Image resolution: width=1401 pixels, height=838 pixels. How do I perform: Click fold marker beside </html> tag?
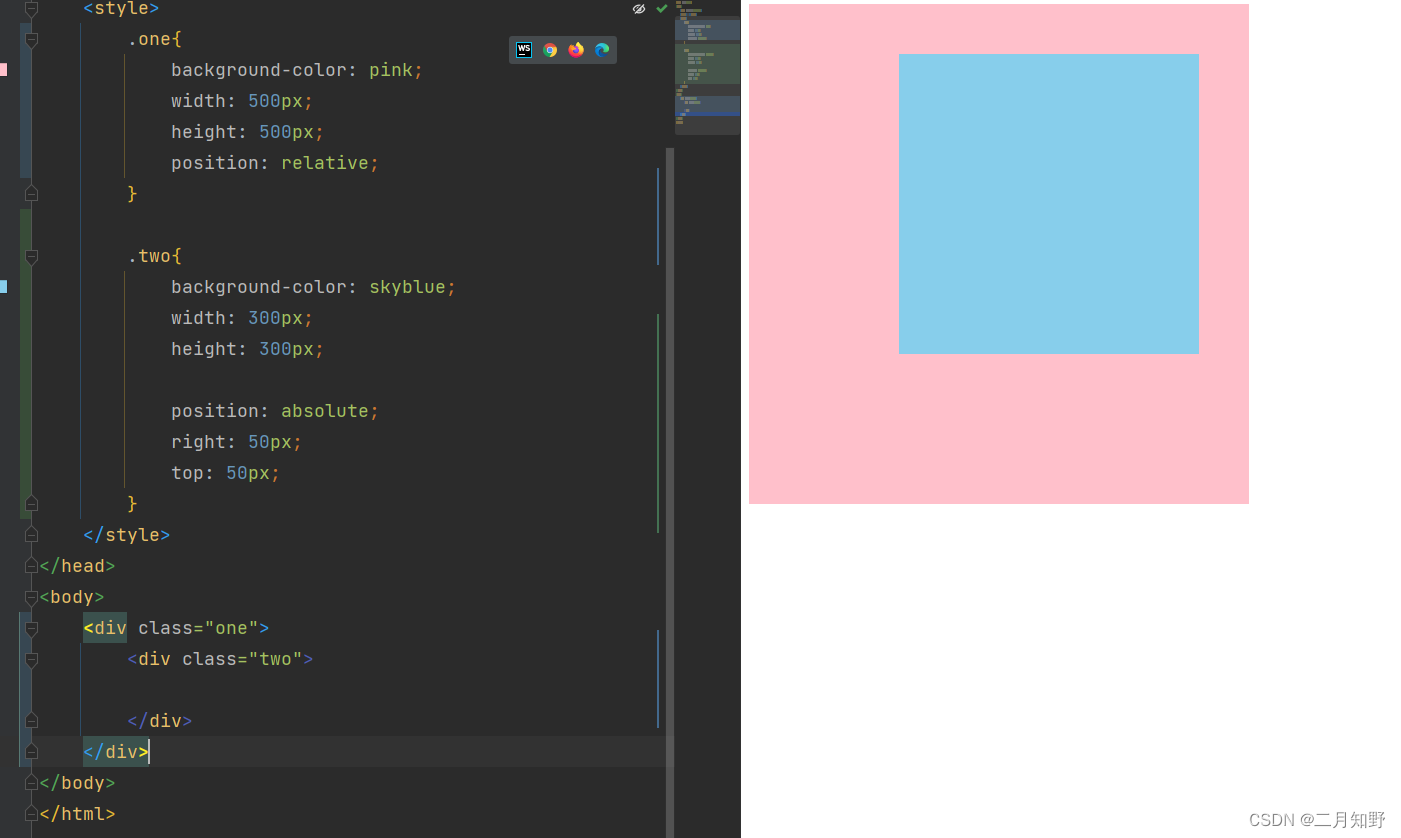tap(31, 814)
